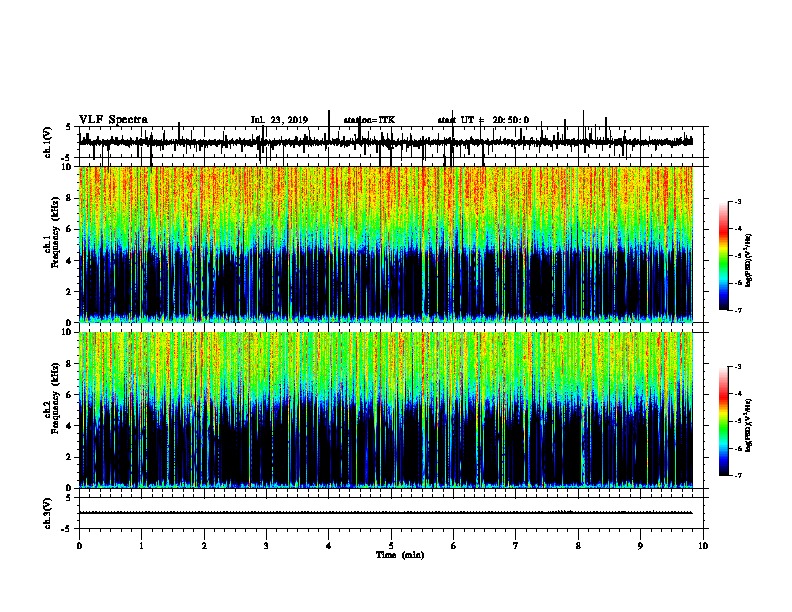The width and height of the screenshot is (792, 612).
Task: Click the "4" kHz tick on ch.1 spectrogram
Action: point(70,261)
